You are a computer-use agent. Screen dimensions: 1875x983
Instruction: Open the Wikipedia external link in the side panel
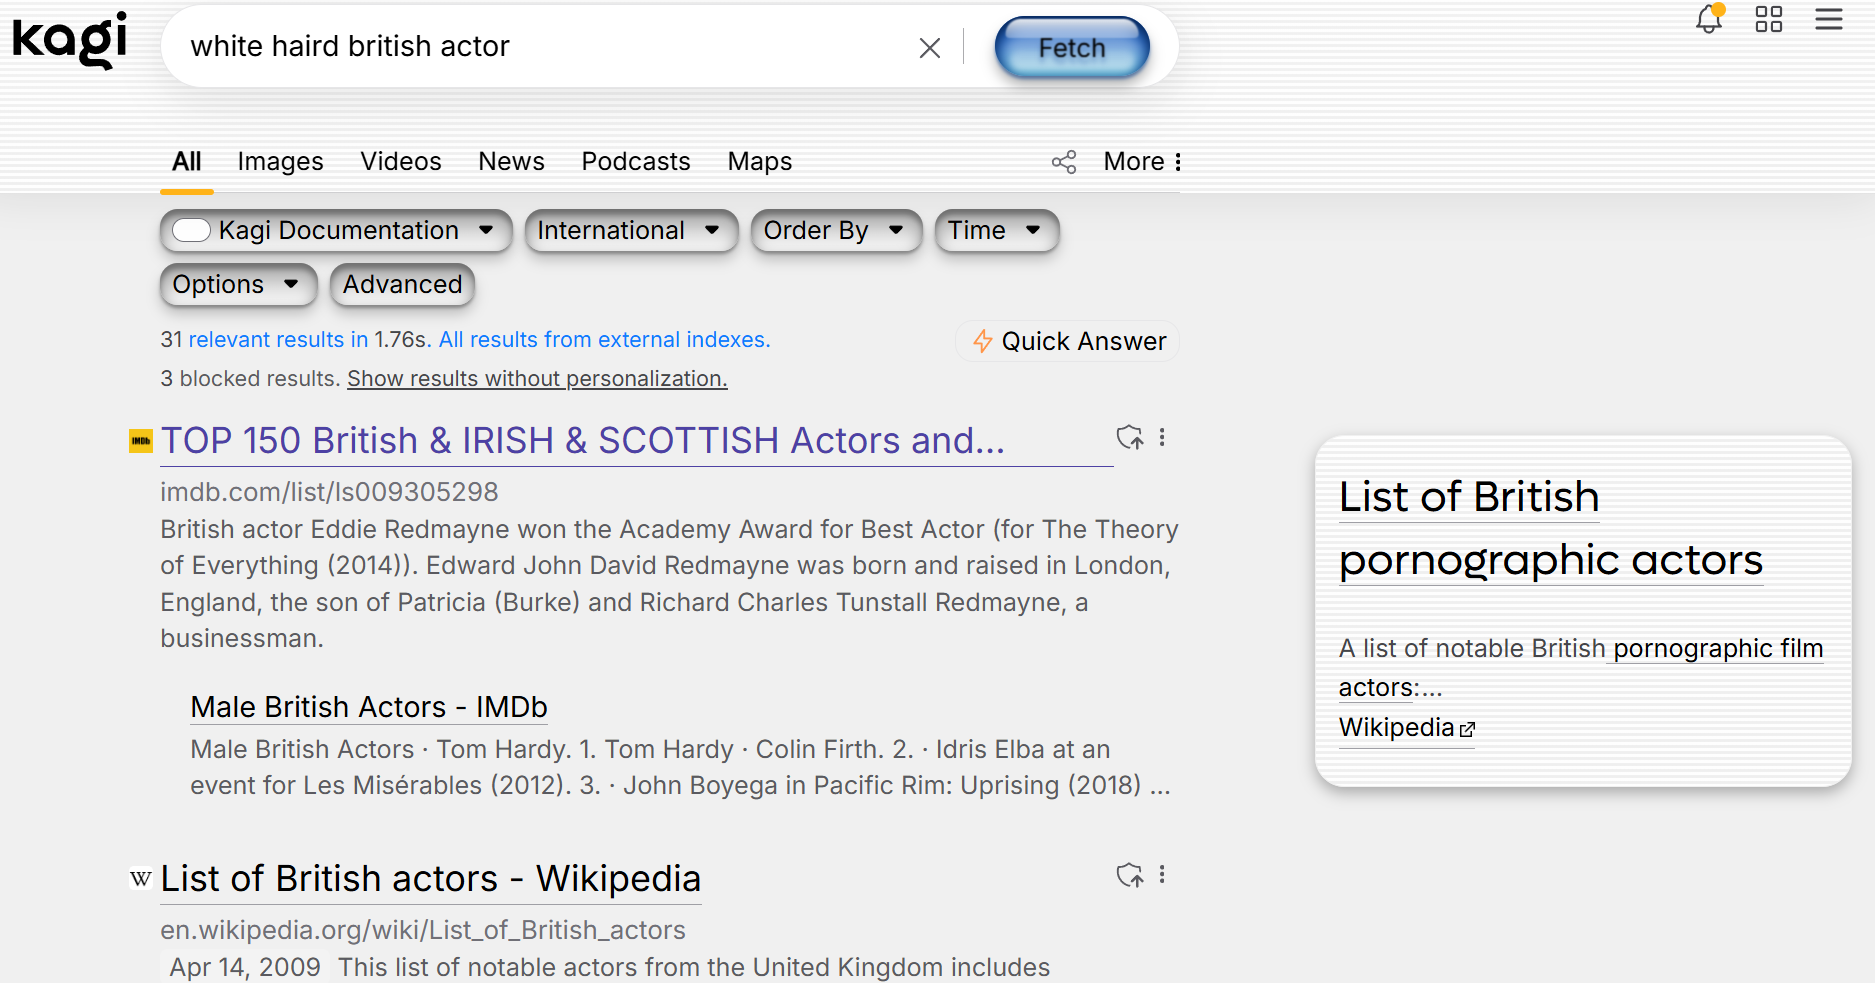1407,728
